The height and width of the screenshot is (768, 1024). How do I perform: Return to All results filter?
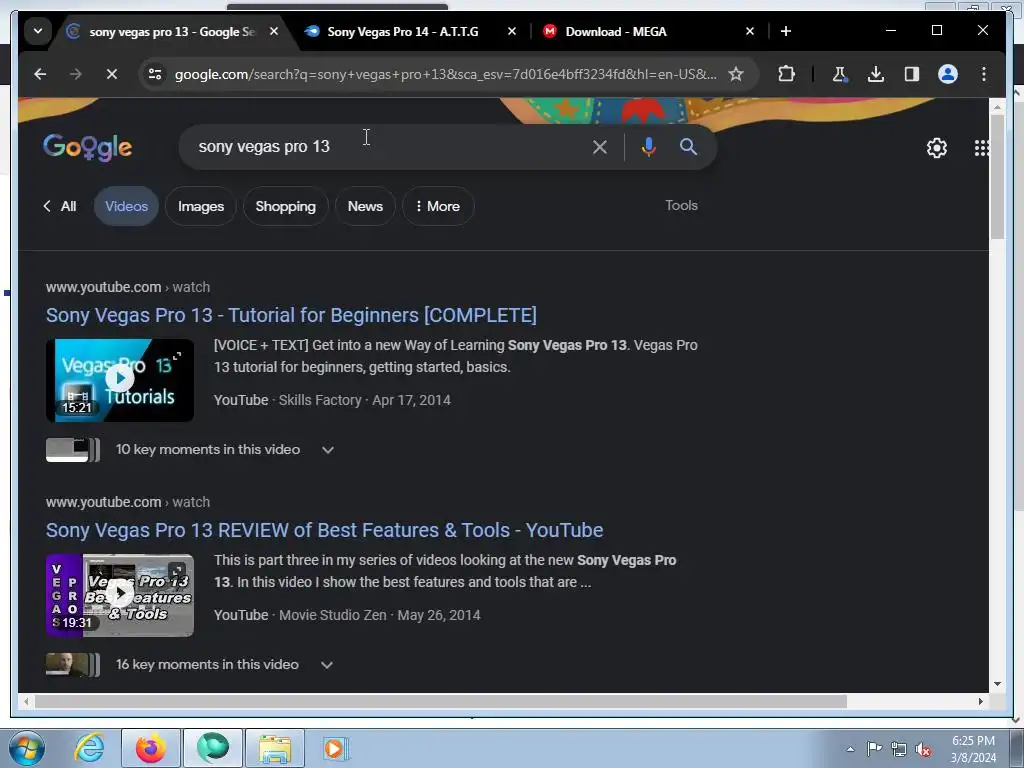[60, 206]
